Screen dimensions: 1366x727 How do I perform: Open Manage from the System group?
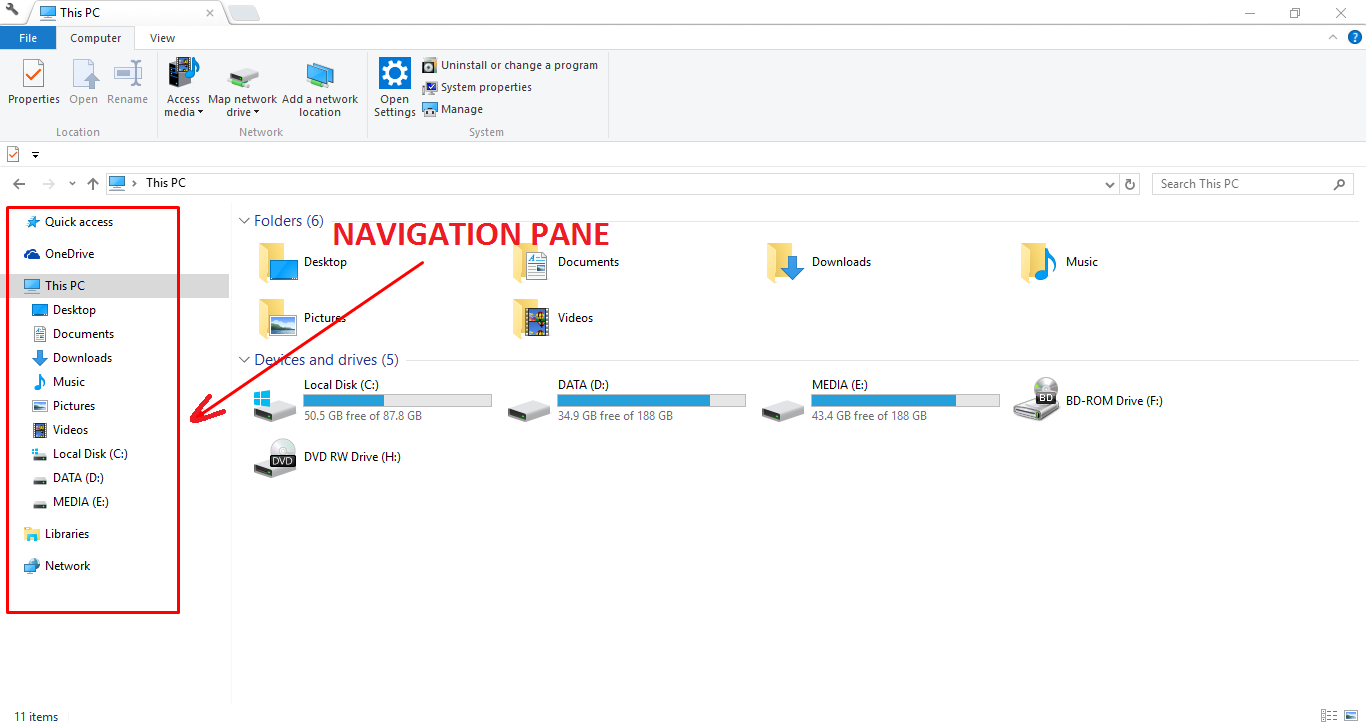tap(452, 109)
